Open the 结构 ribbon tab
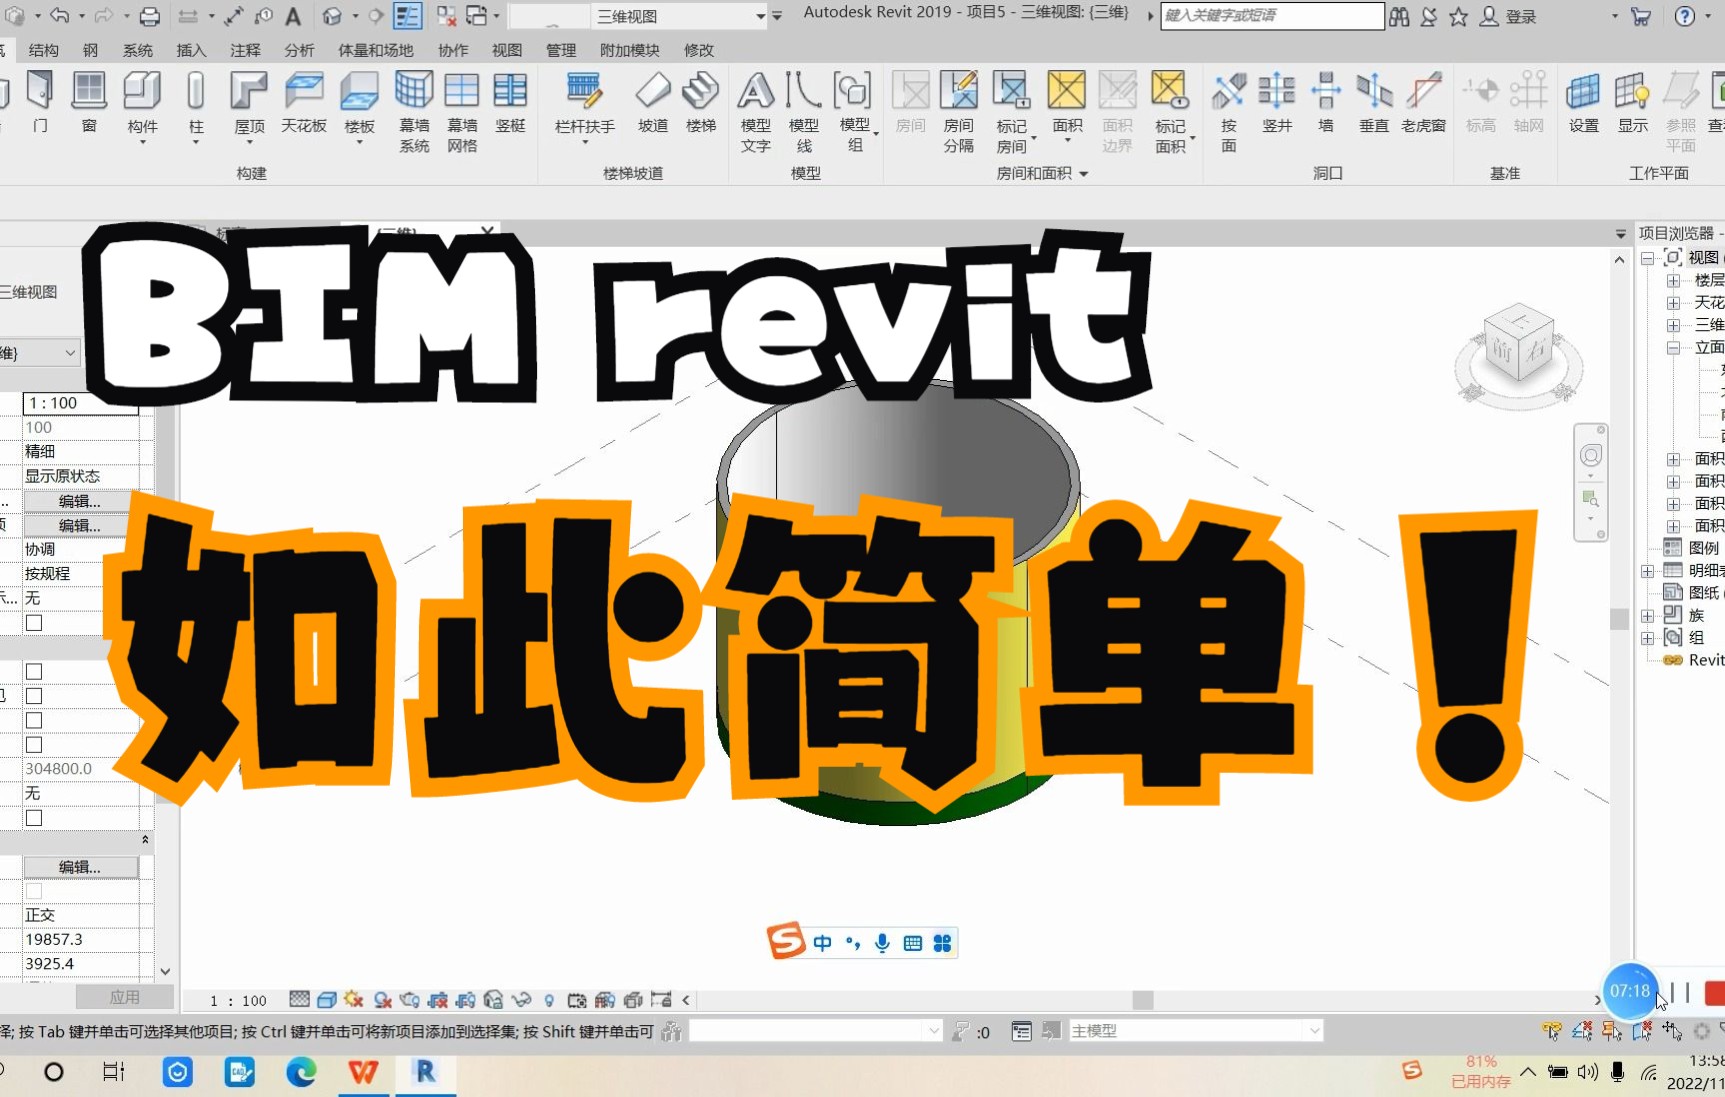The image size is (1725, 1097). 43,50
